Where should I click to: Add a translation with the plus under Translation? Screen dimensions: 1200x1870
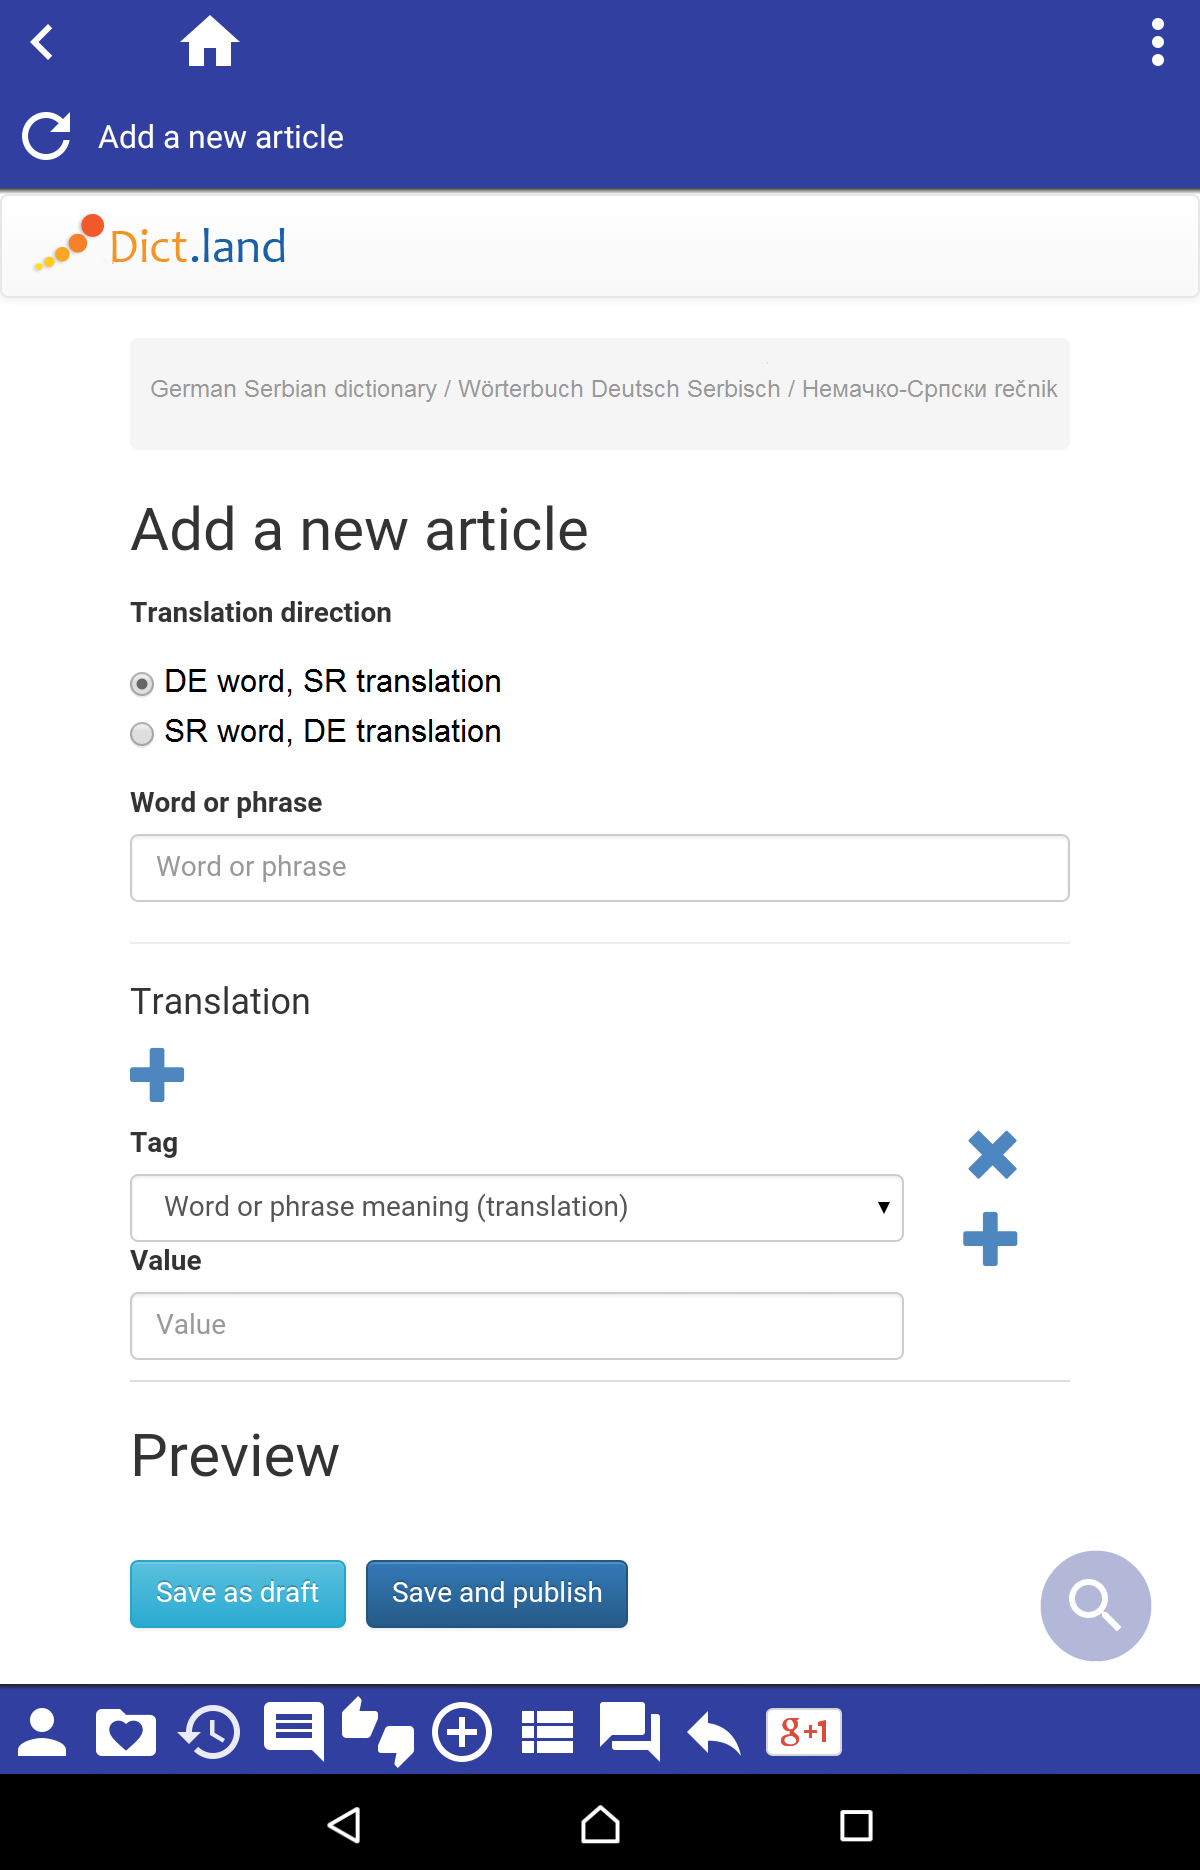157,1075
